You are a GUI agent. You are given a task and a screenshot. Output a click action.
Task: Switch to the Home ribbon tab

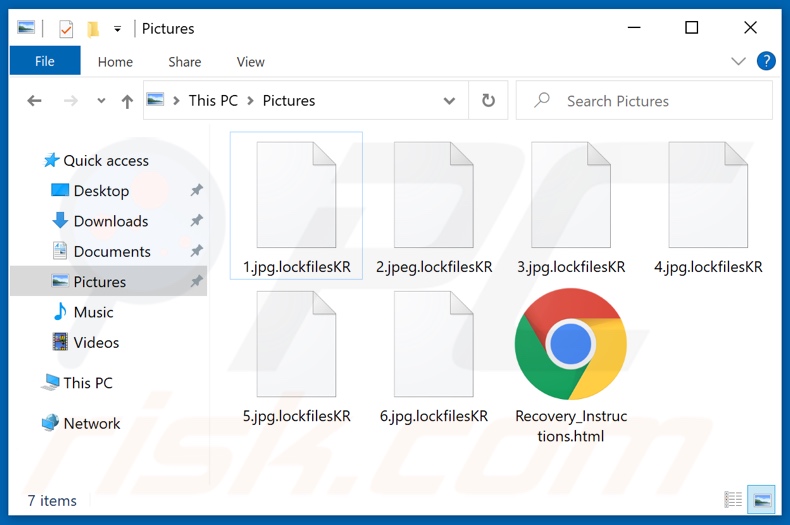coord(115,61)
